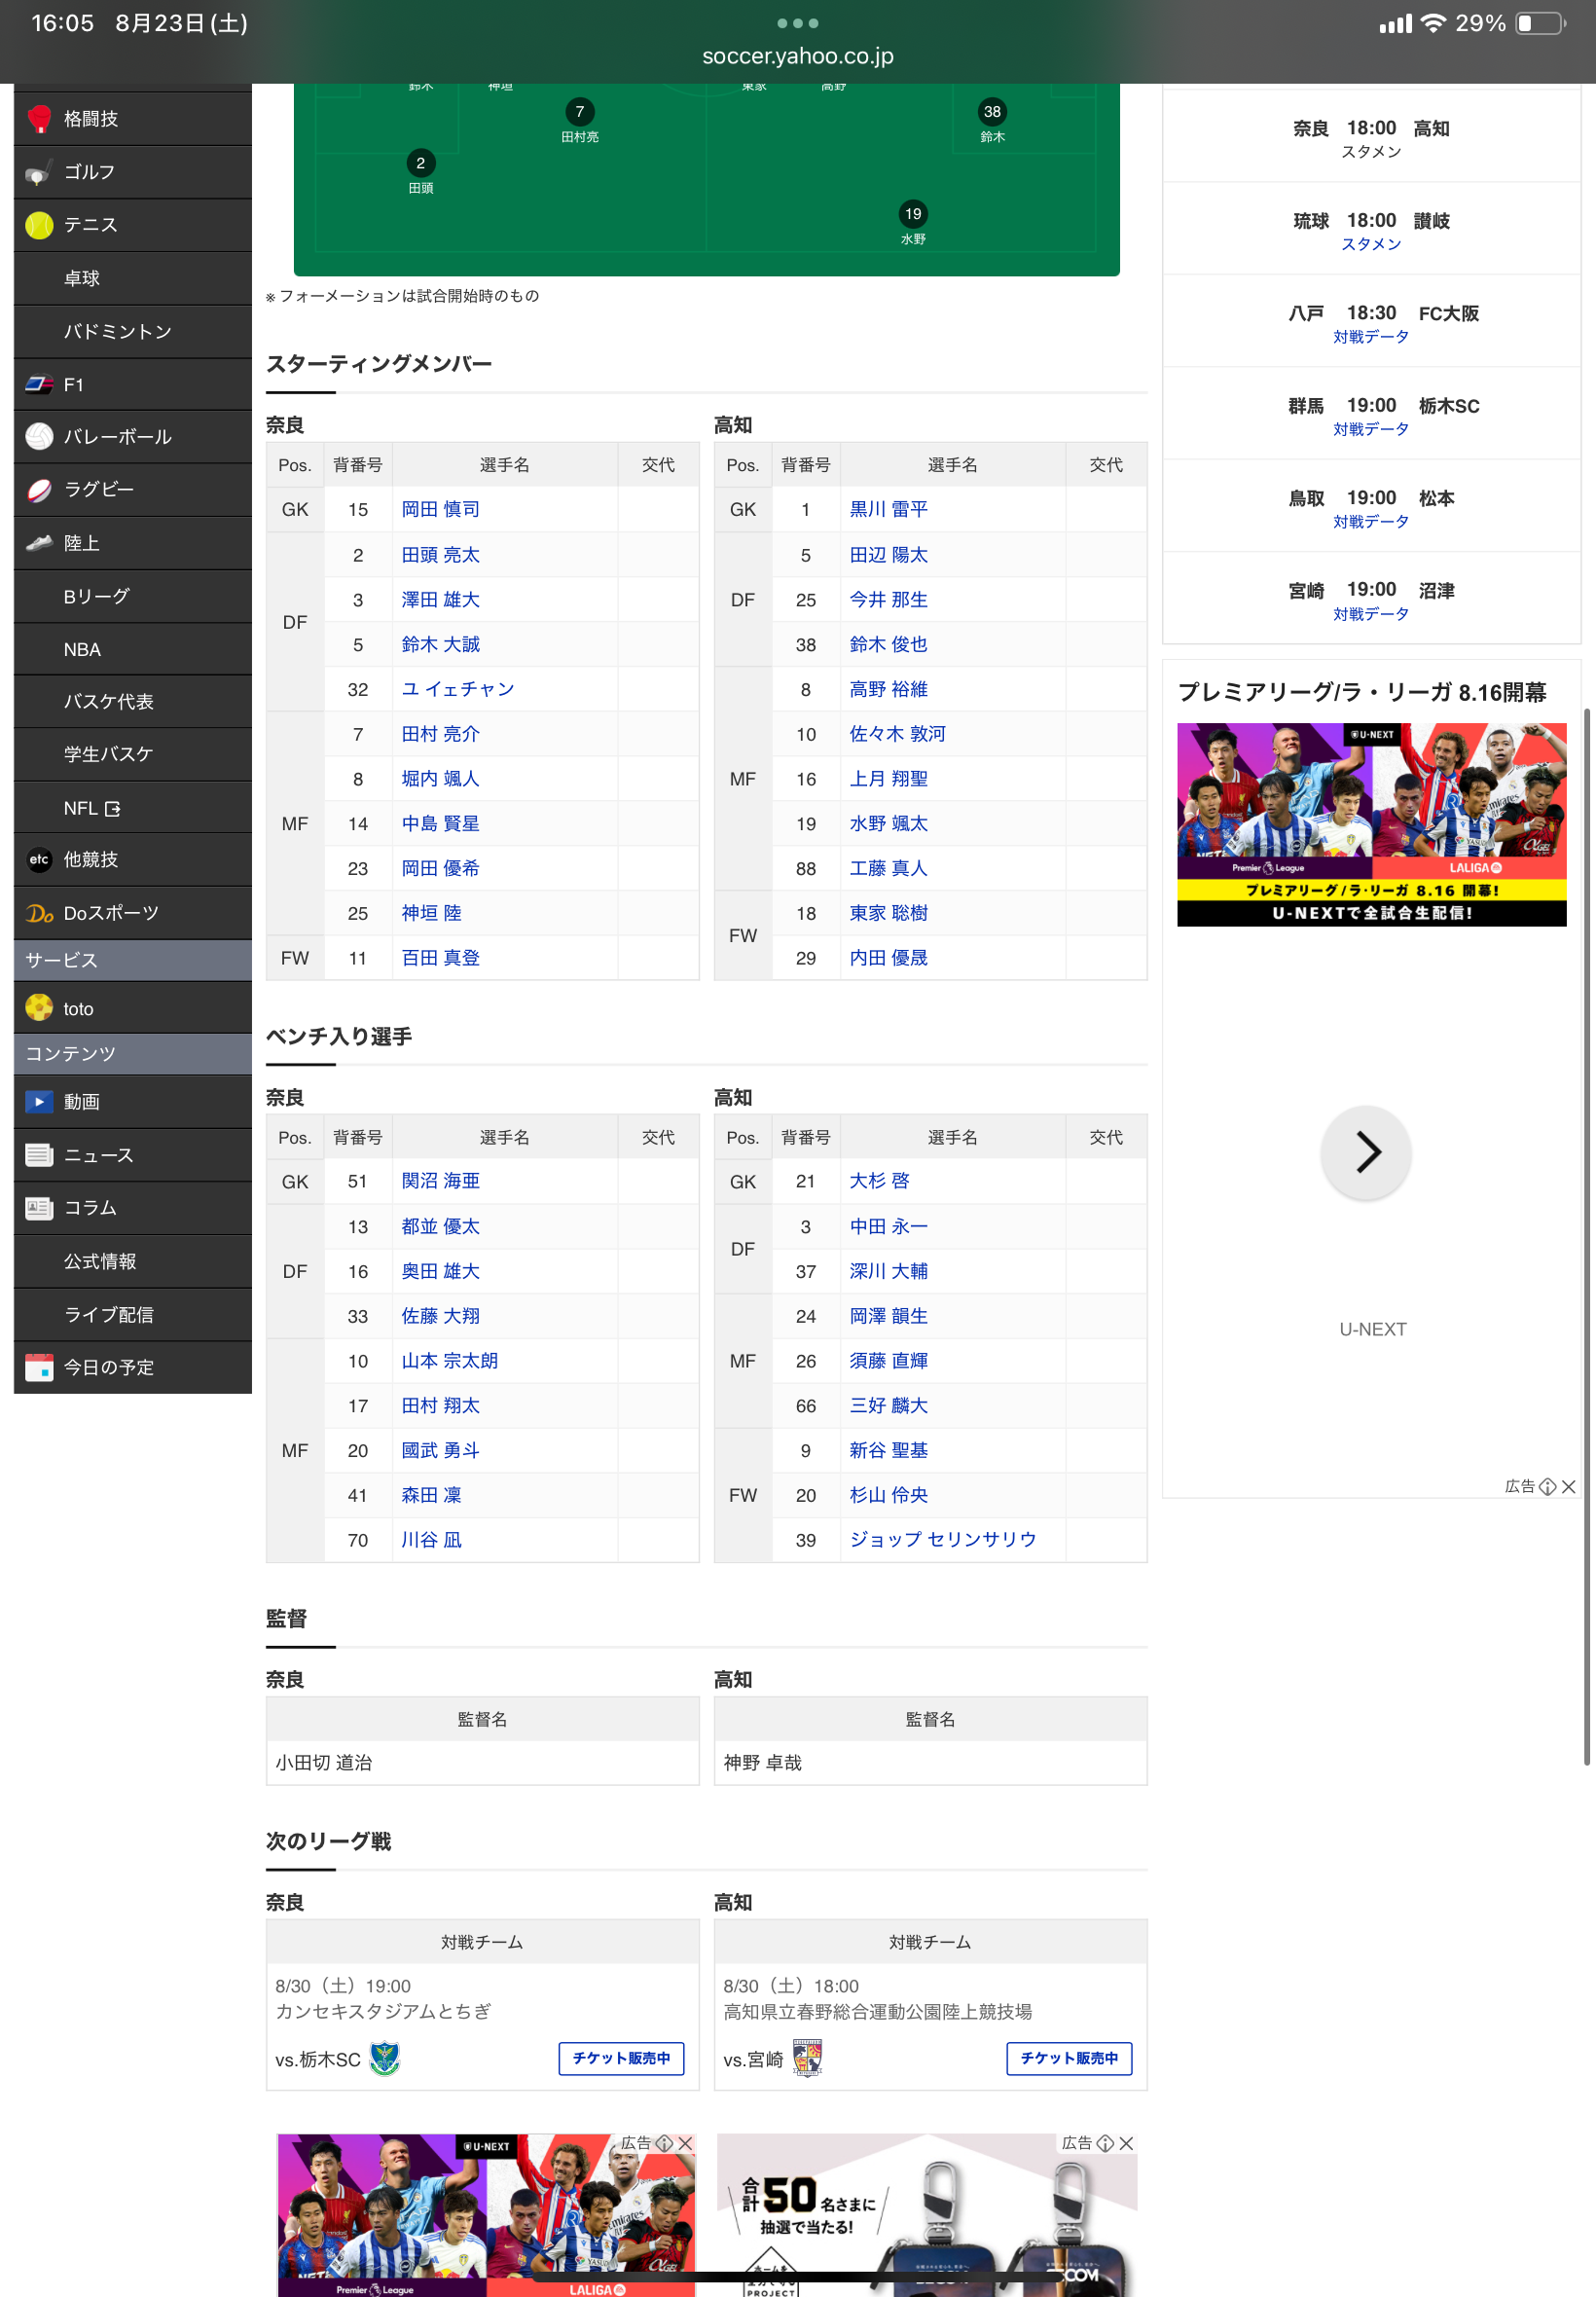
Task: Open the toto soccer ball icon
Action: point(39,1008)
